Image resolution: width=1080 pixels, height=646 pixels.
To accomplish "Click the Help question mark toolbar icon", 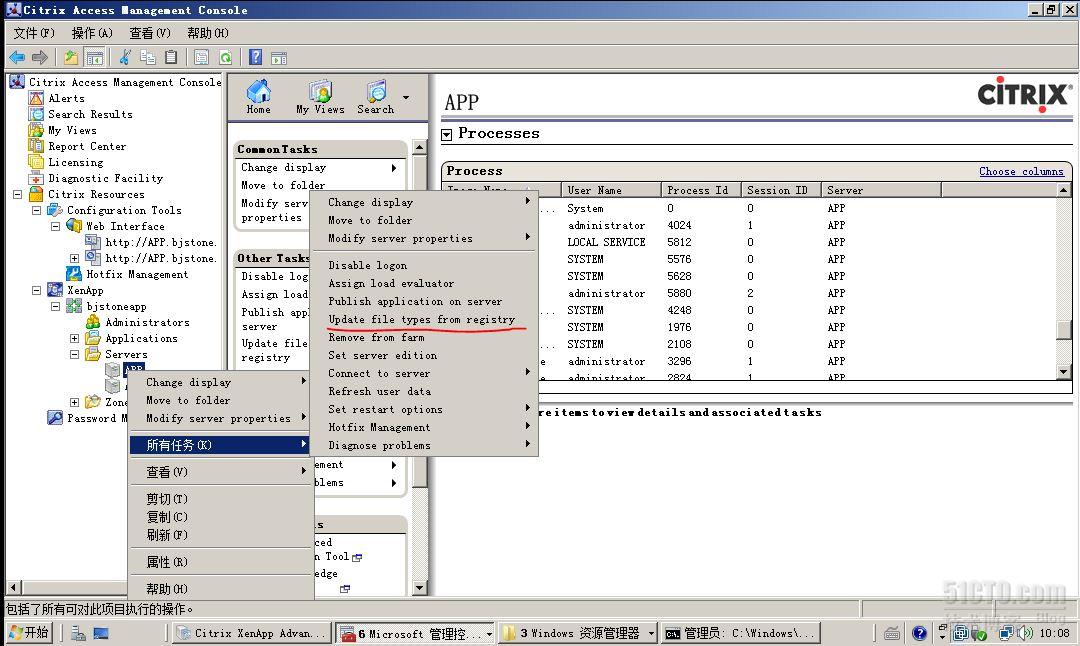I will (255, 57).
